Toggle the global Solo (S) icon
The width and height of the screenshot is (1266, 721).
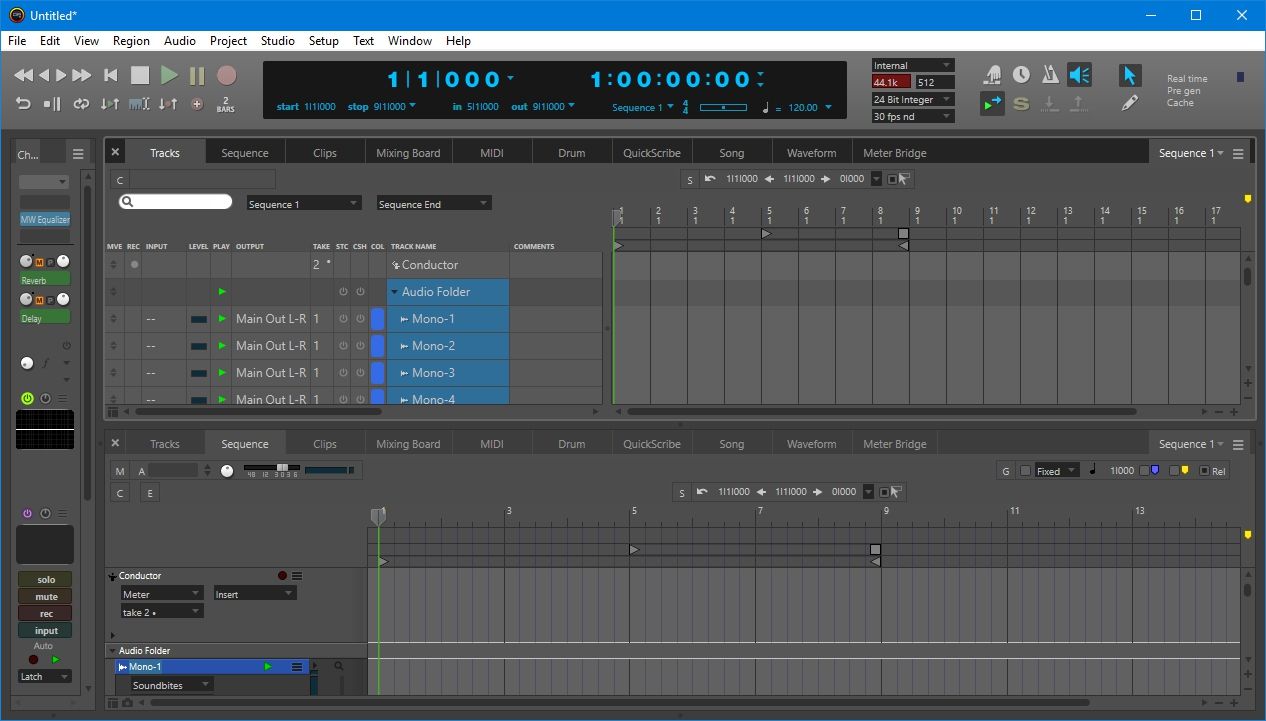[x=1021, y=102]
